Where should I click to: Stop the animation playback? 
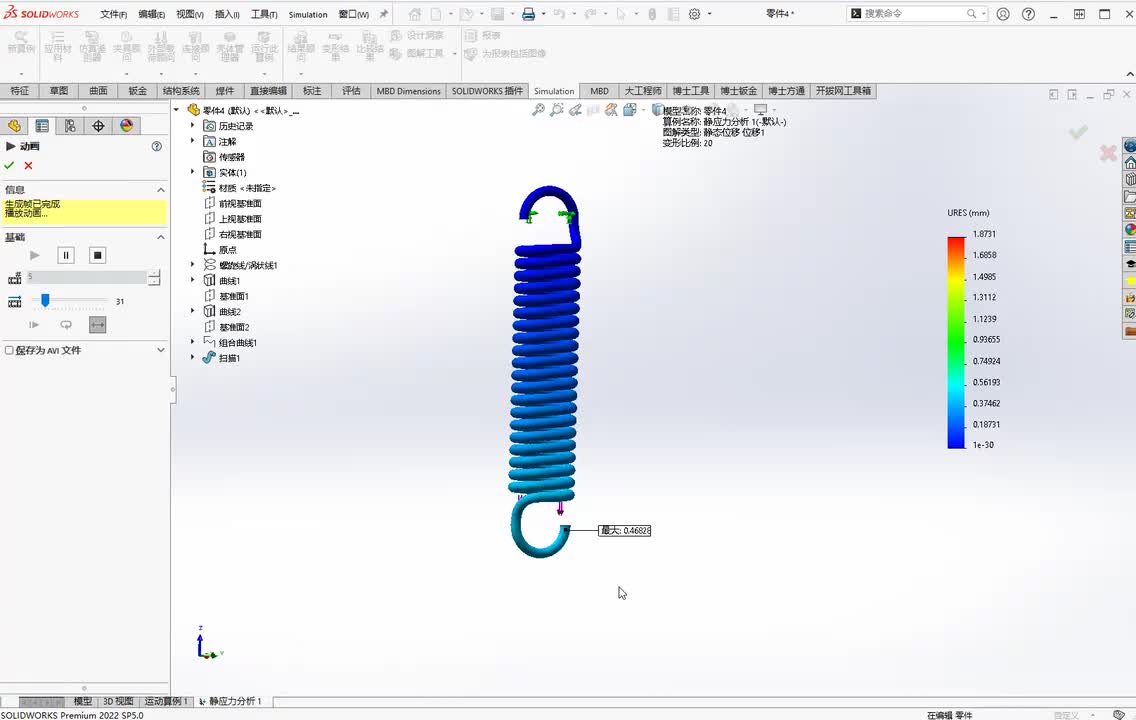pyautogui.click(x=97, y=255)
